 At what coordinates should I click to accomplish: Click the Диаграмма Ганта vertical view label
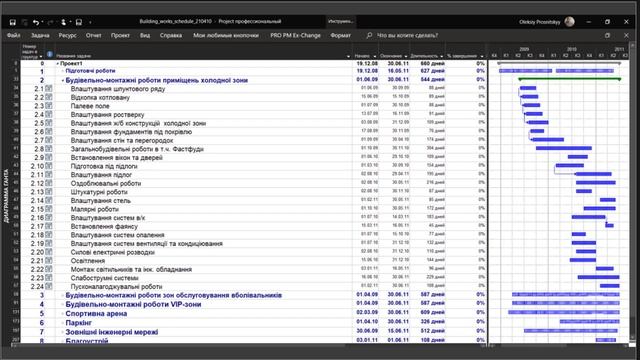coord(6,196)
